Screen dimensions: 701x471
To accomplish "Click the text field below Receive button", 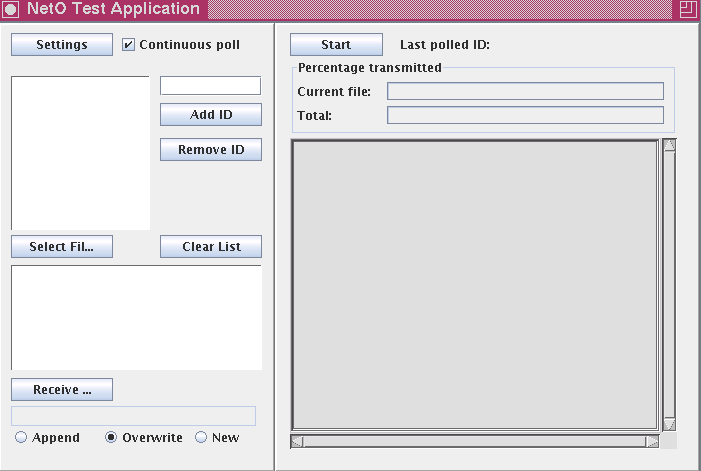I will click(x=133, y=416).
